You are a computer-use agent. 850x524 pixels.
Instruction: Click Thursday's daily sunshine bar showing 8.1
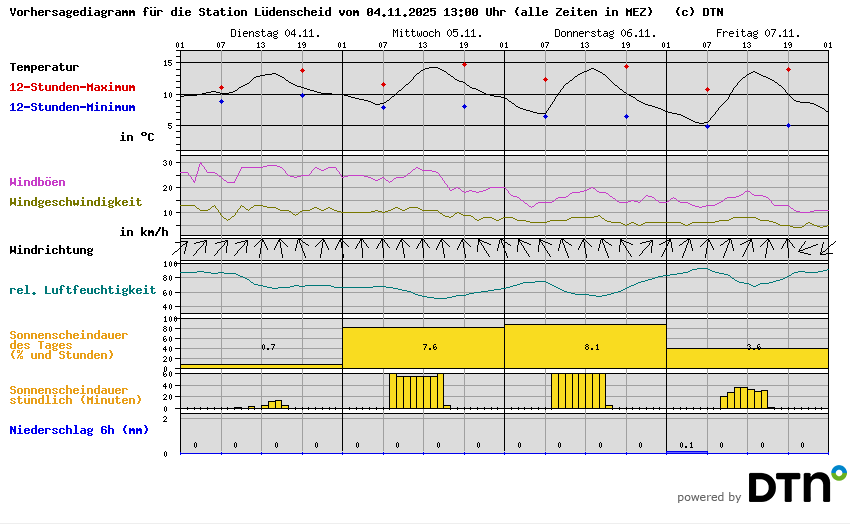[585, 345]
